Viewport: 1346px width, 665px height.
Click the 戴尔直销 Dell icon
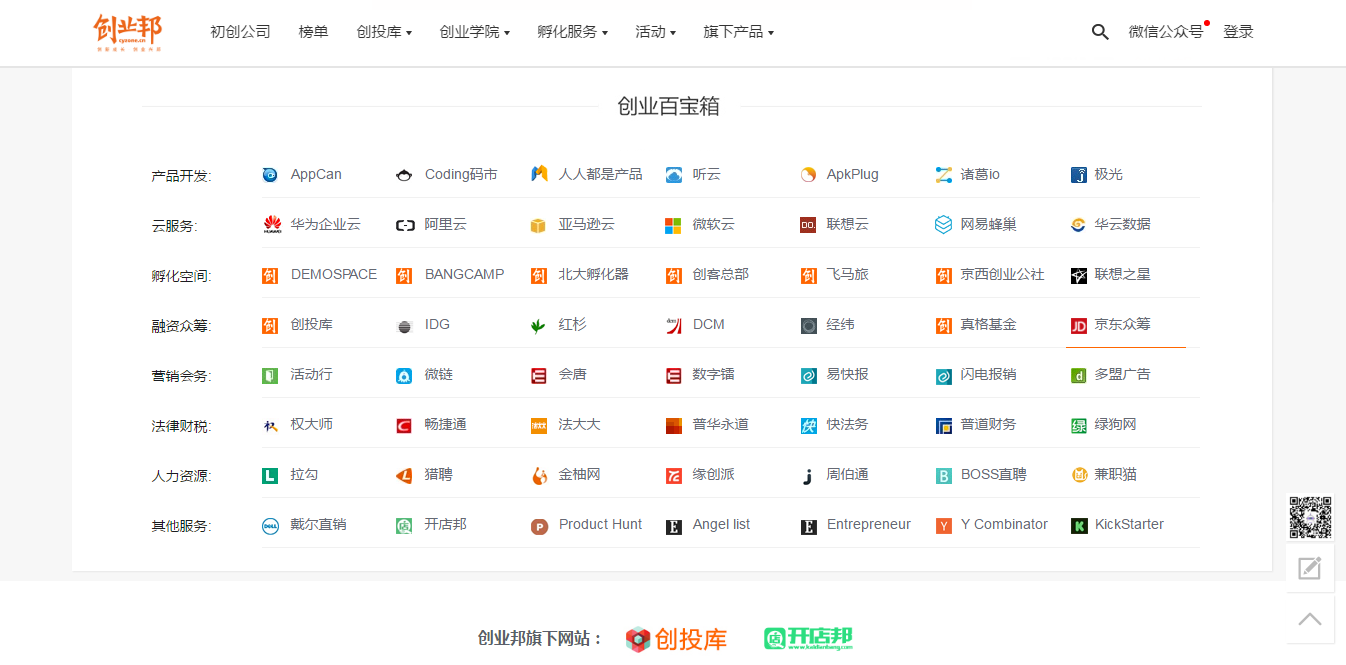(270, 526)
